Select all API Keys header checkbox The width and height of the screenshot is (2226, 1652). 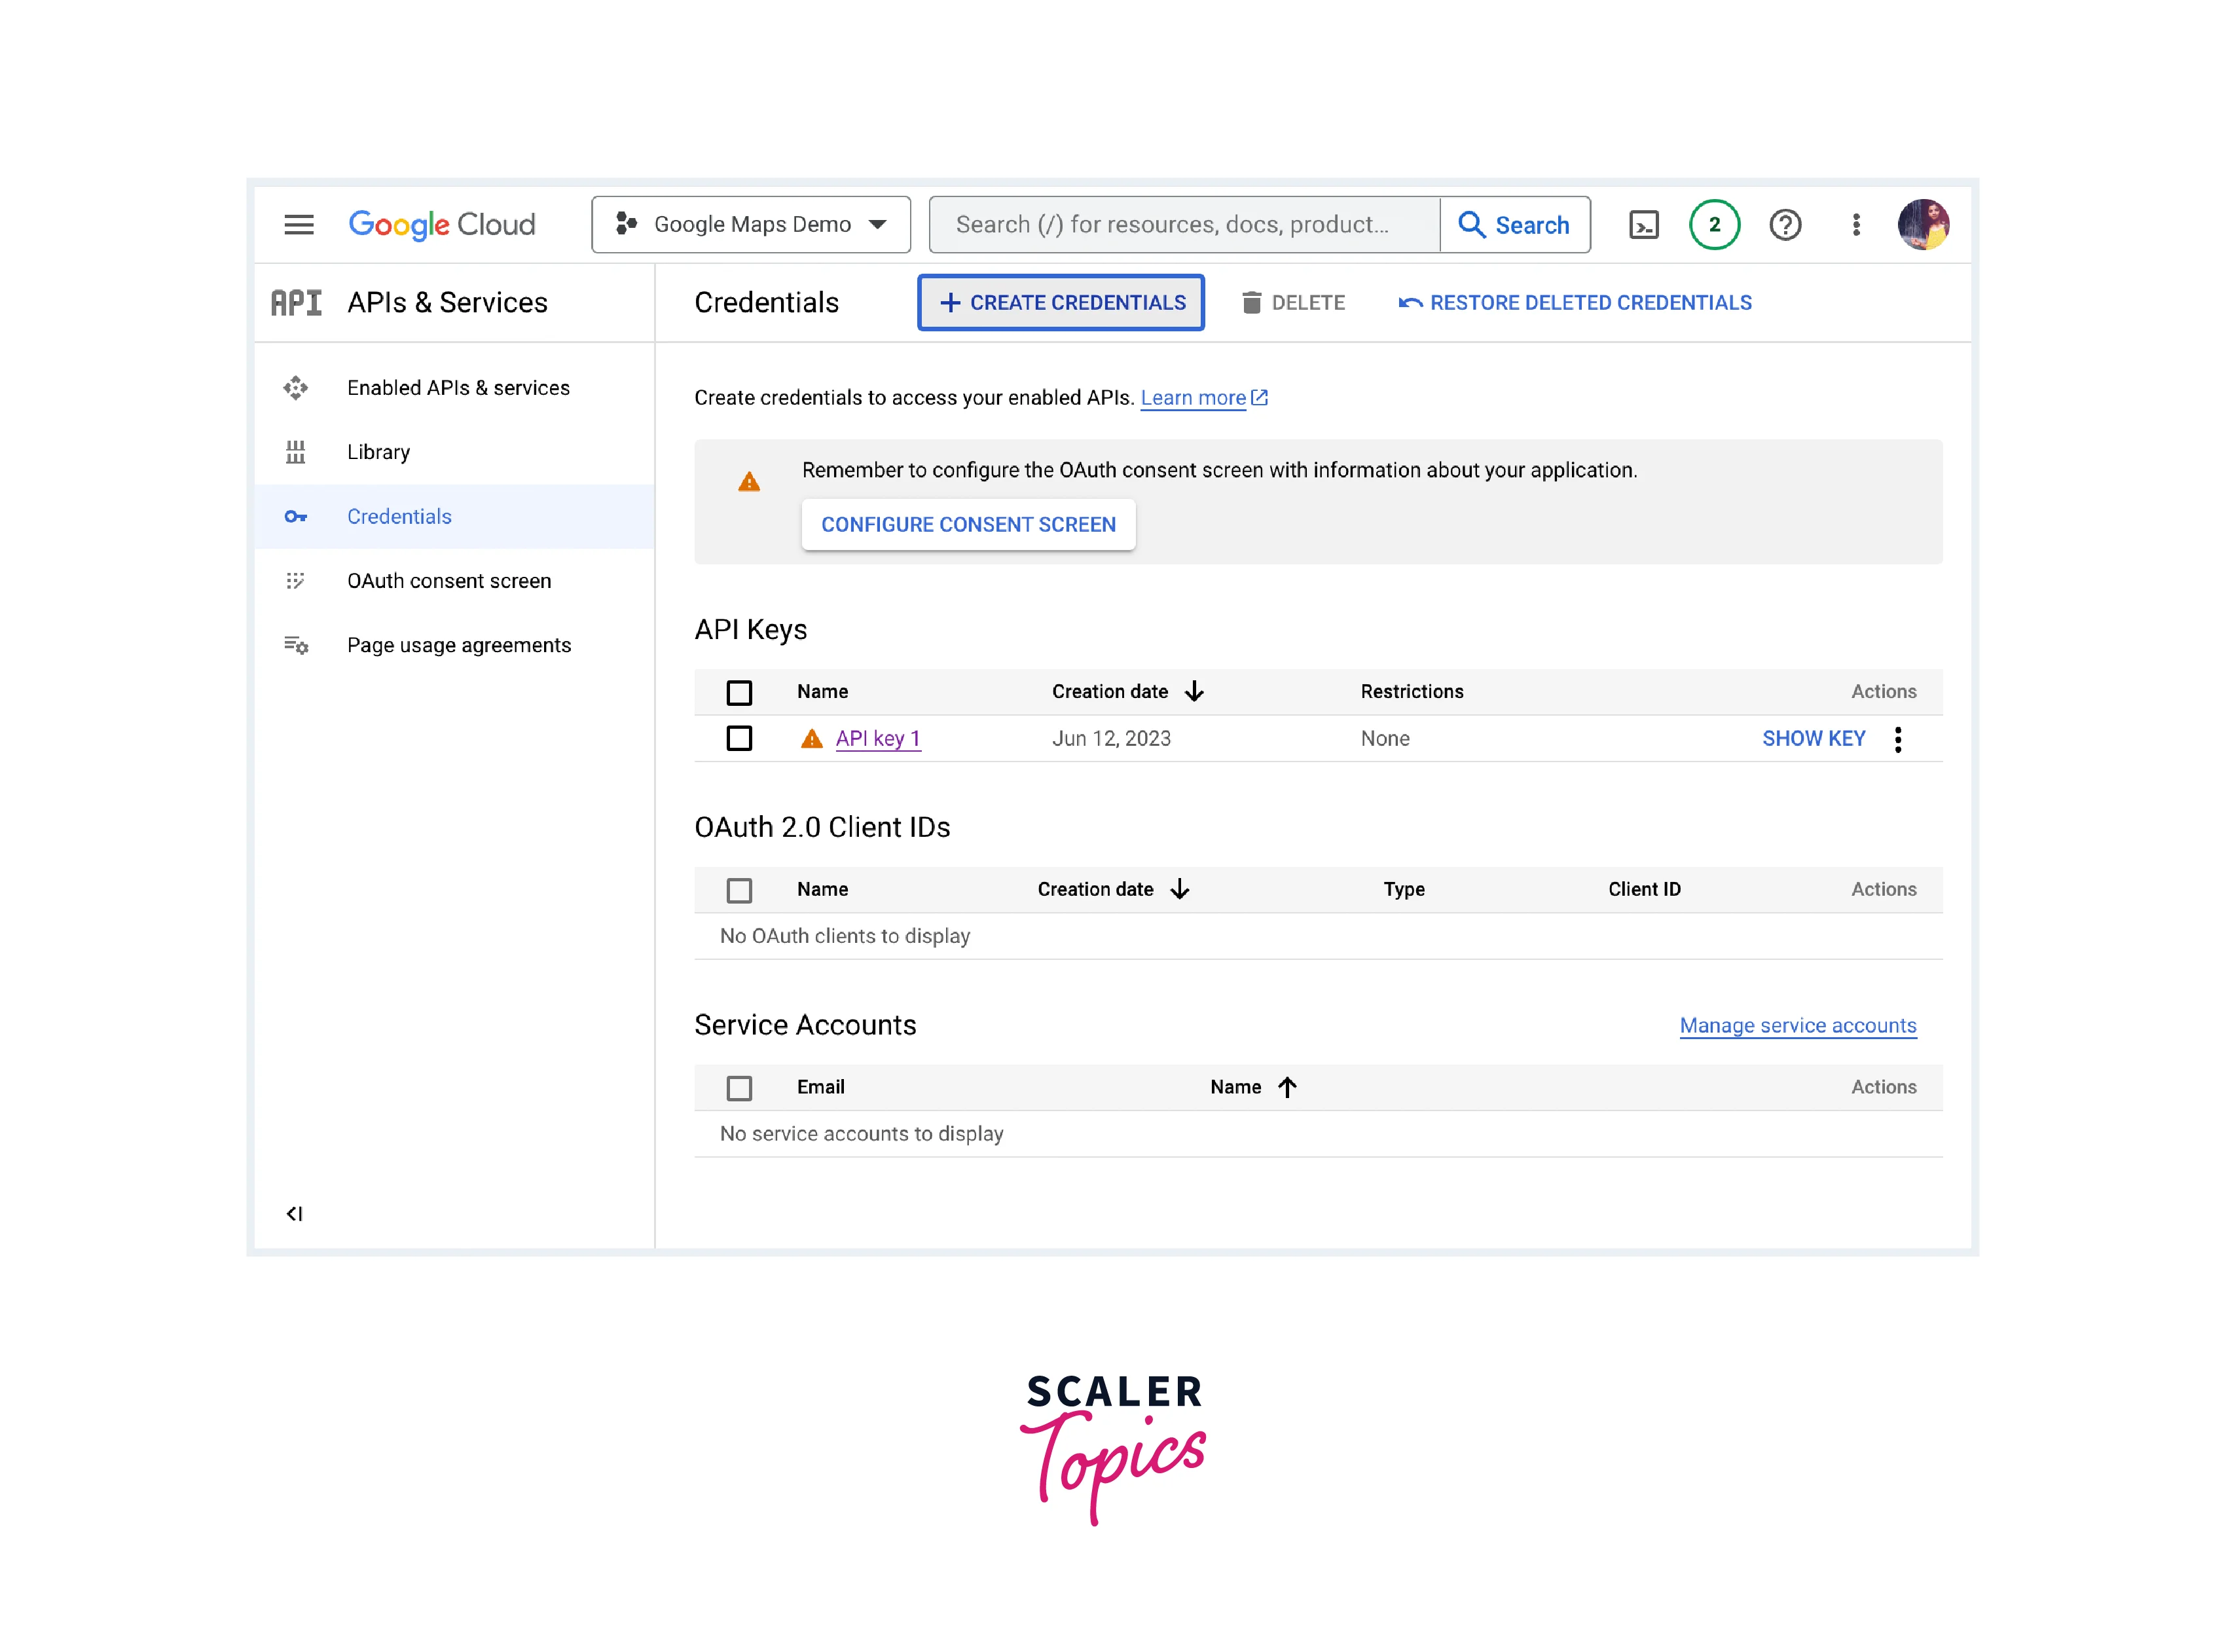pos(739,692)
